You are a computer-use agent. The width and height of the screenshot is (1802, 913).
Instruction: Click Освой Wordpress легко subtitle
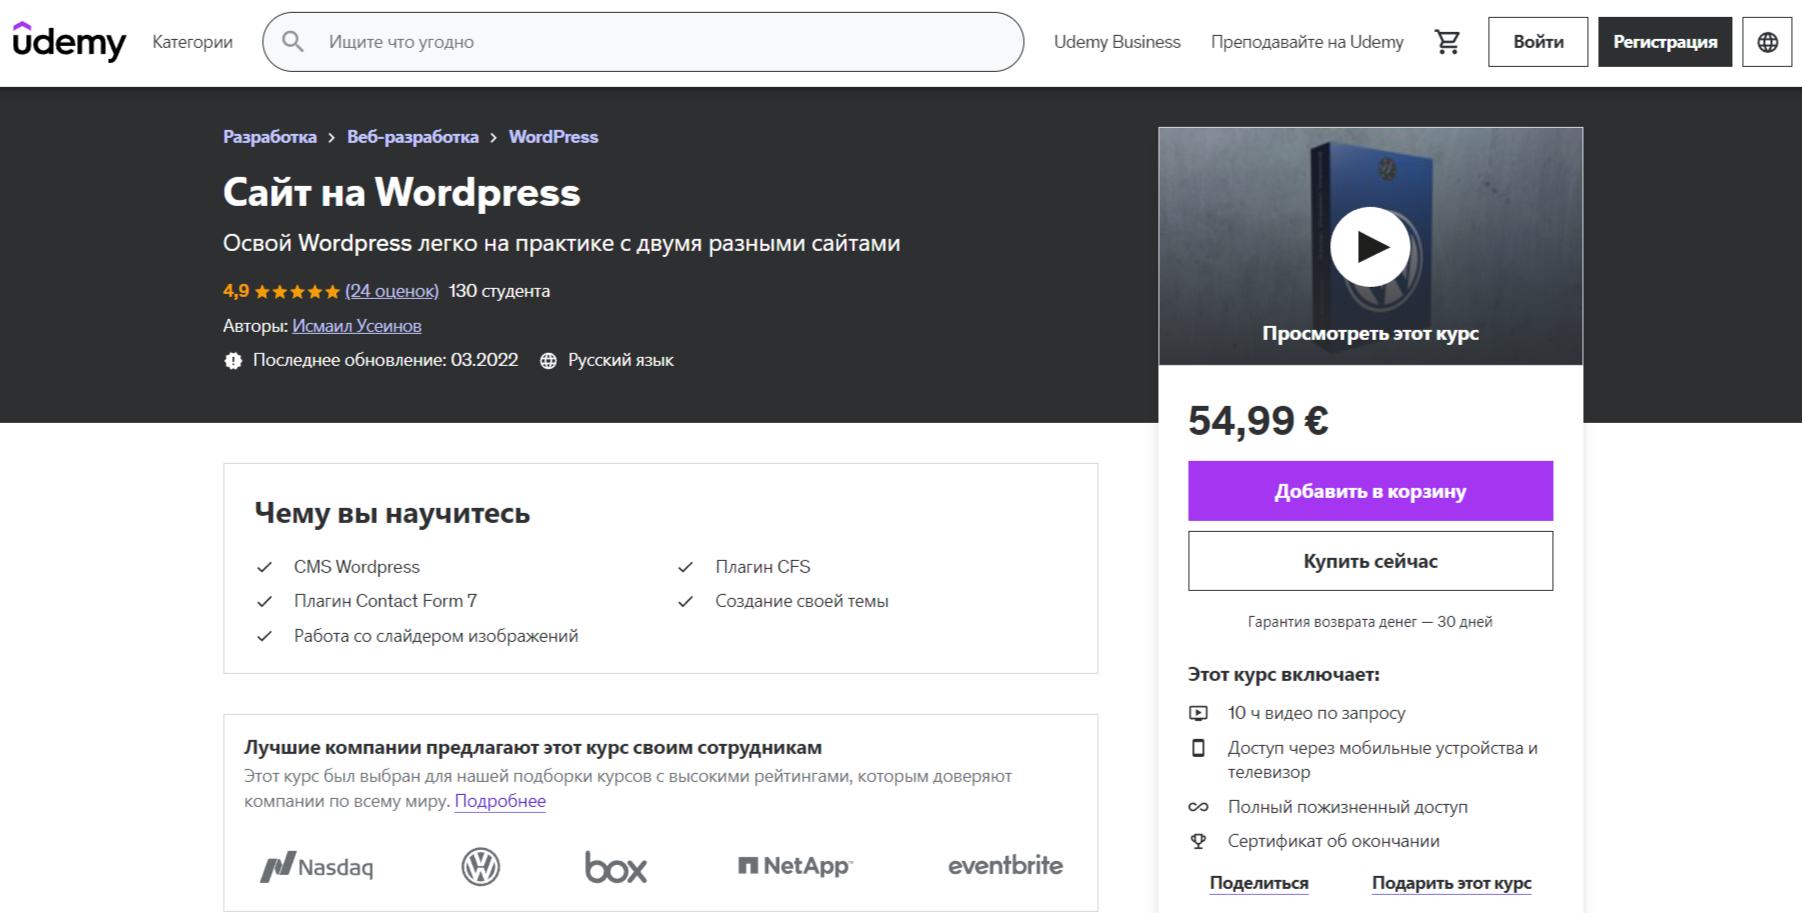pos(561,244)
